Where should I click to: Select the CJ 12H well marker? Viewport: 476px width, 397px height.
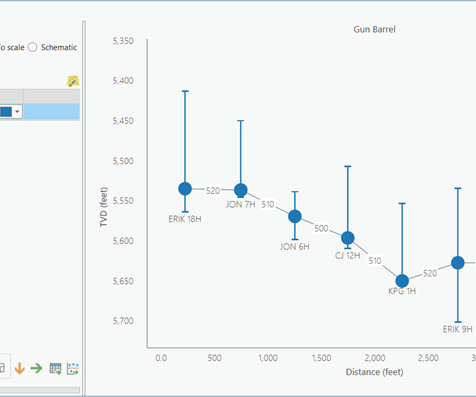[348, 238]
